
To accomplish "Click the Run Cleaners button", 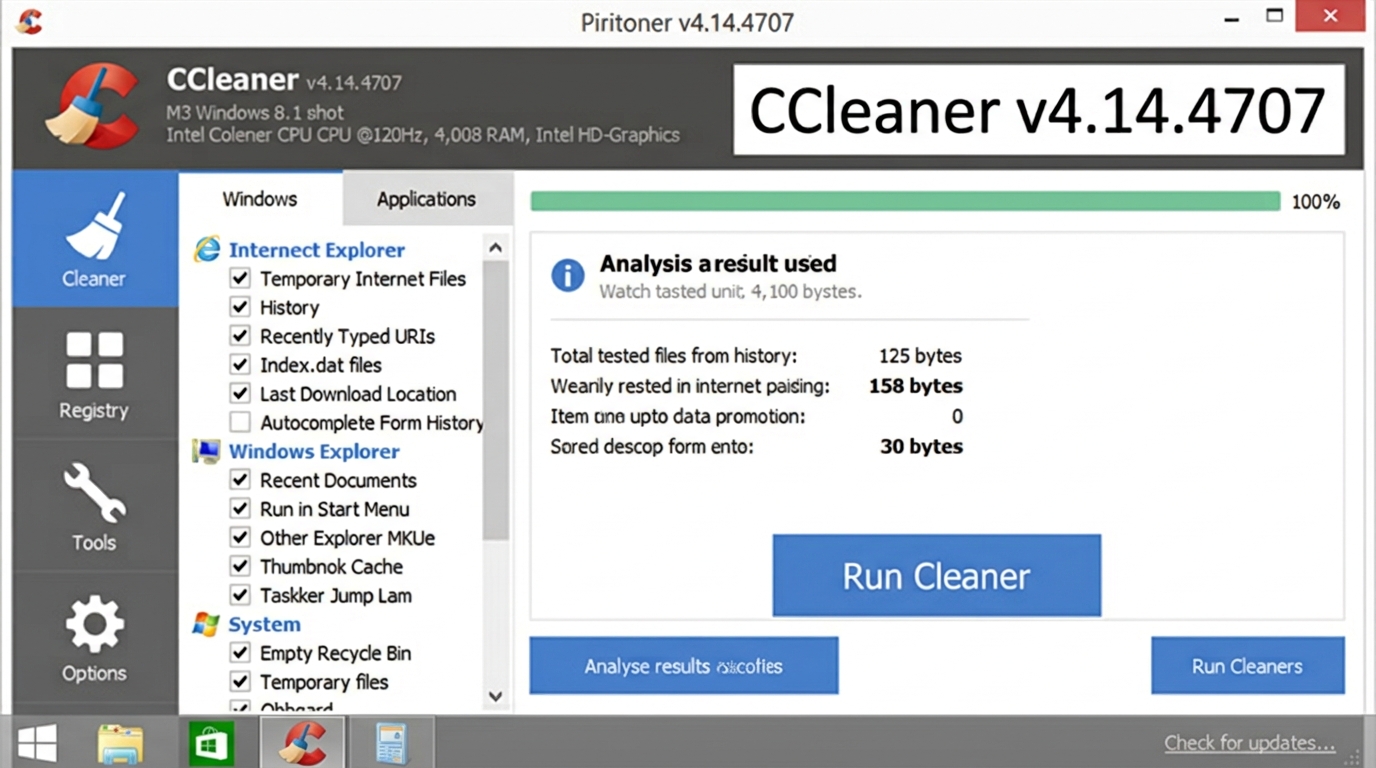I will point(1248,666).
